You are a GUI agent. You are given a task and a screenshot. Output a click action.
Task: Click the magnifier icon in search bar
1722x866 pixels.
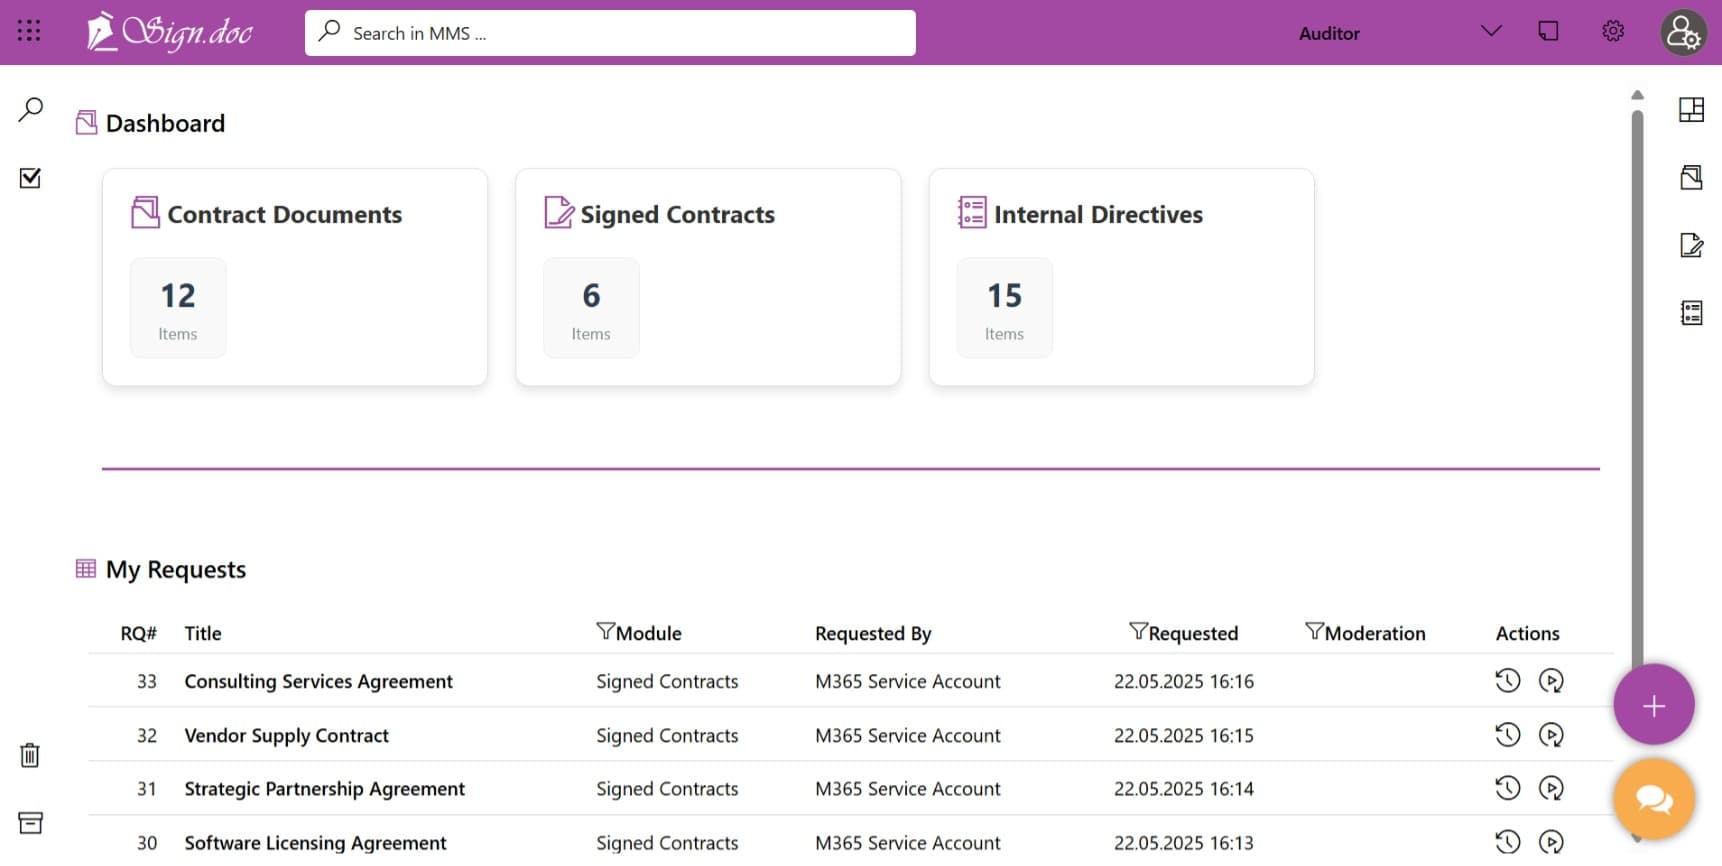329,31
